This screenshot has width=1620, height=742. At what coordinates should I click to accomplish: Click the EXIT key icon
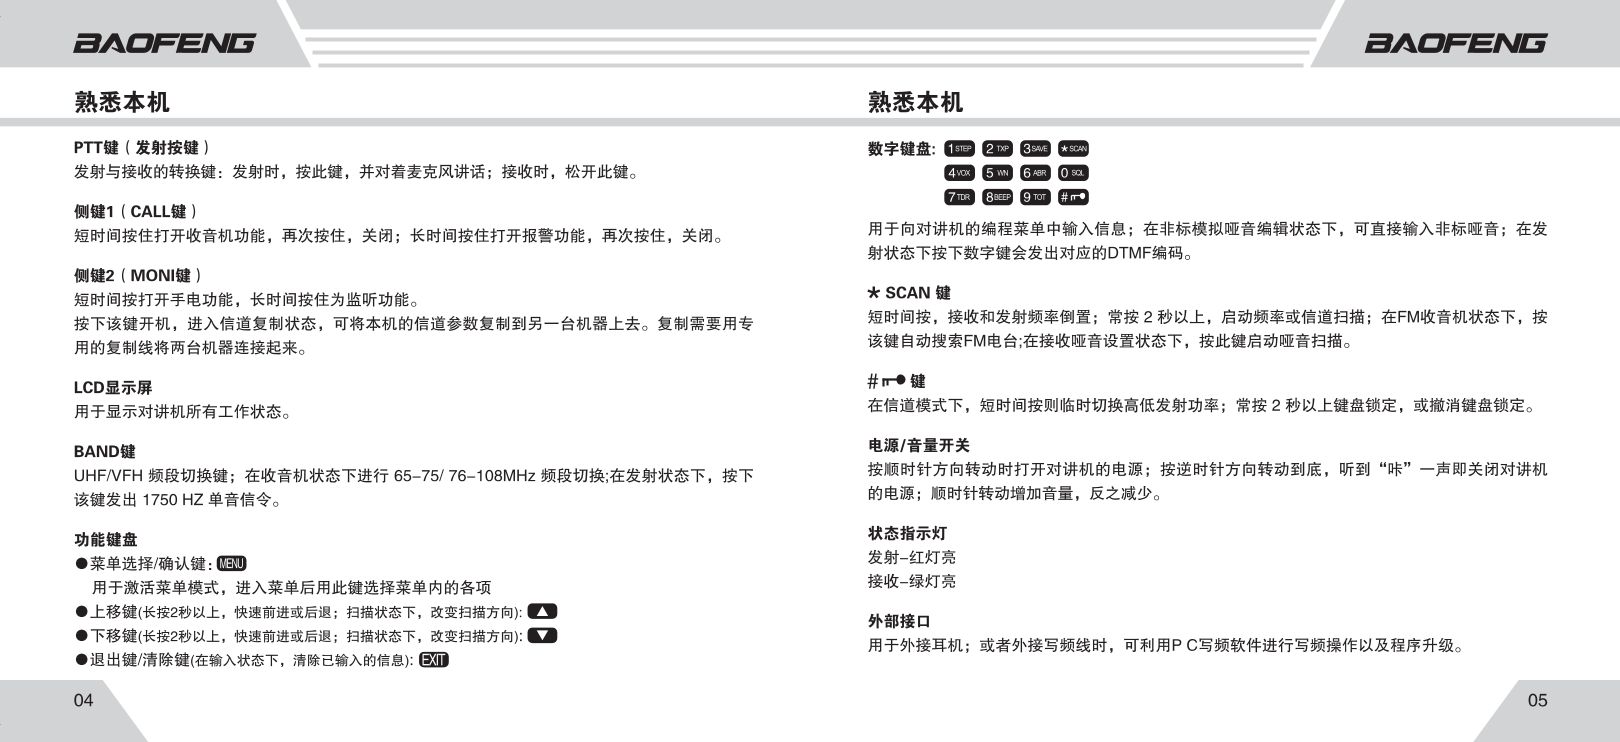434,660
